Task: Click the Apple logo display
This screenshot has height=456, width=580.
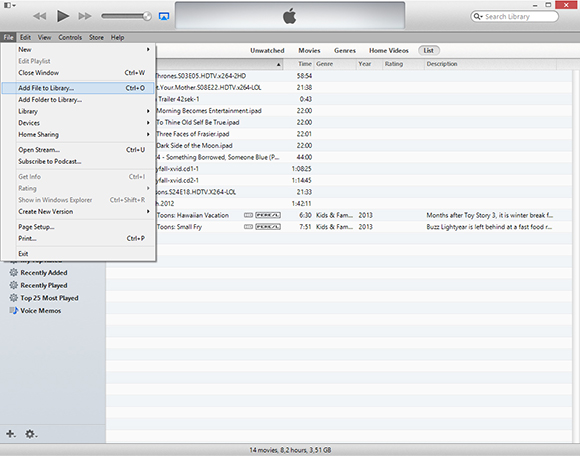Action: [x=290, y=16]
